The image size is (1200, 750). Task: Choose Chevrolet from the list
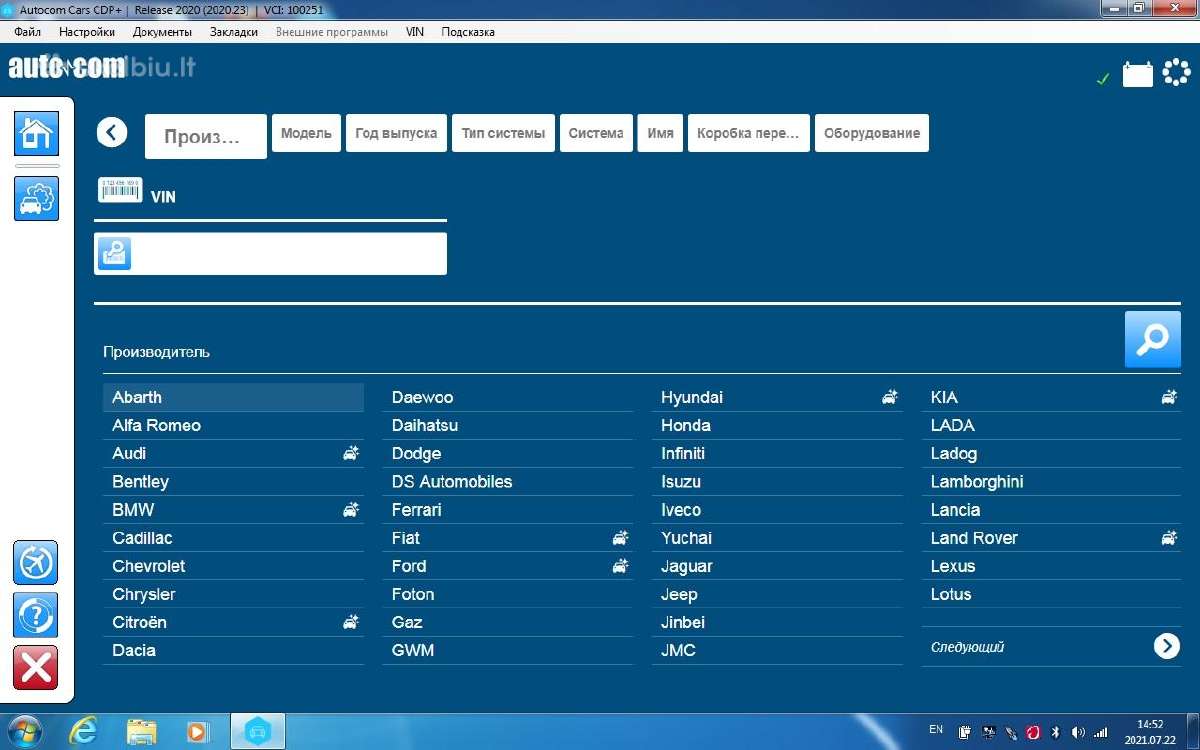tap(233, 566)
